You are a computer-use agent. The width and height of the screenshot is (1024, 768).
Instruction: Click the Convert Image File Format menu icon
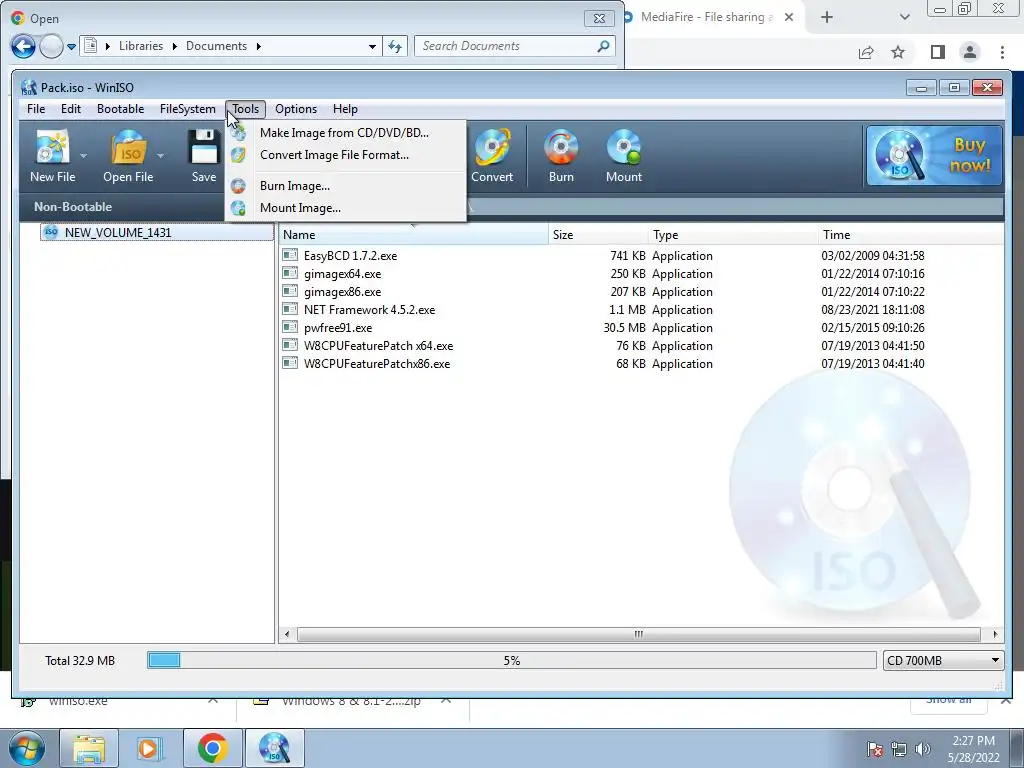[x=238, y=155]
